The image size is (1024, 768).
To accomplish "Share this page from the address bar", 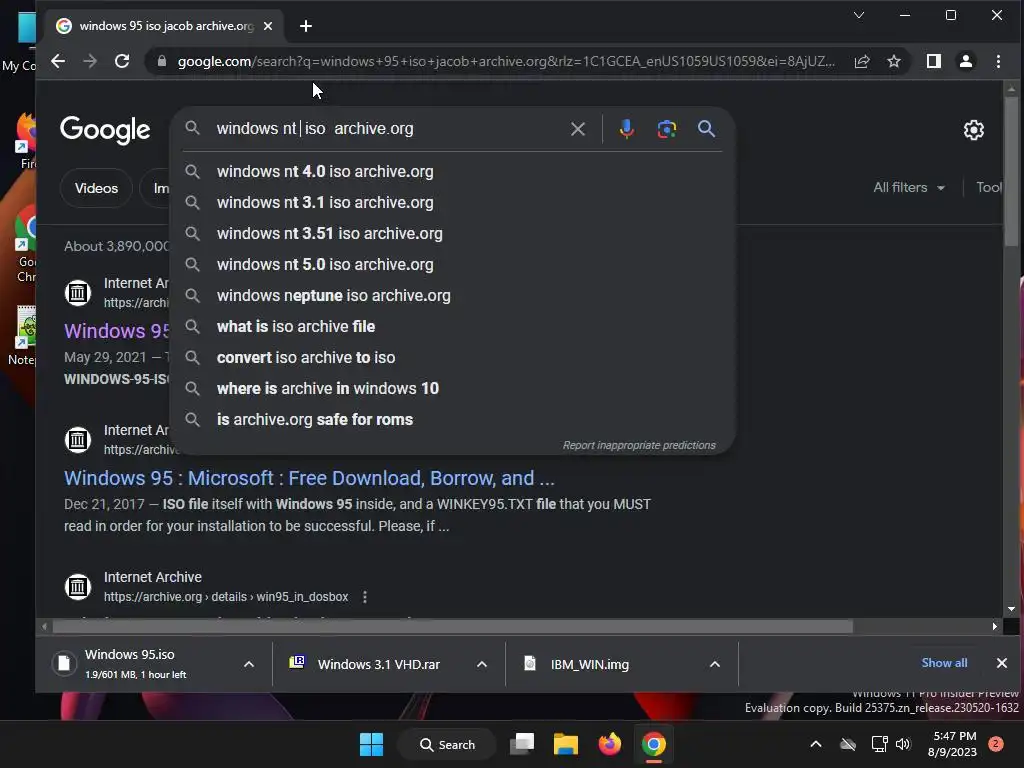I will coord(862,61).
